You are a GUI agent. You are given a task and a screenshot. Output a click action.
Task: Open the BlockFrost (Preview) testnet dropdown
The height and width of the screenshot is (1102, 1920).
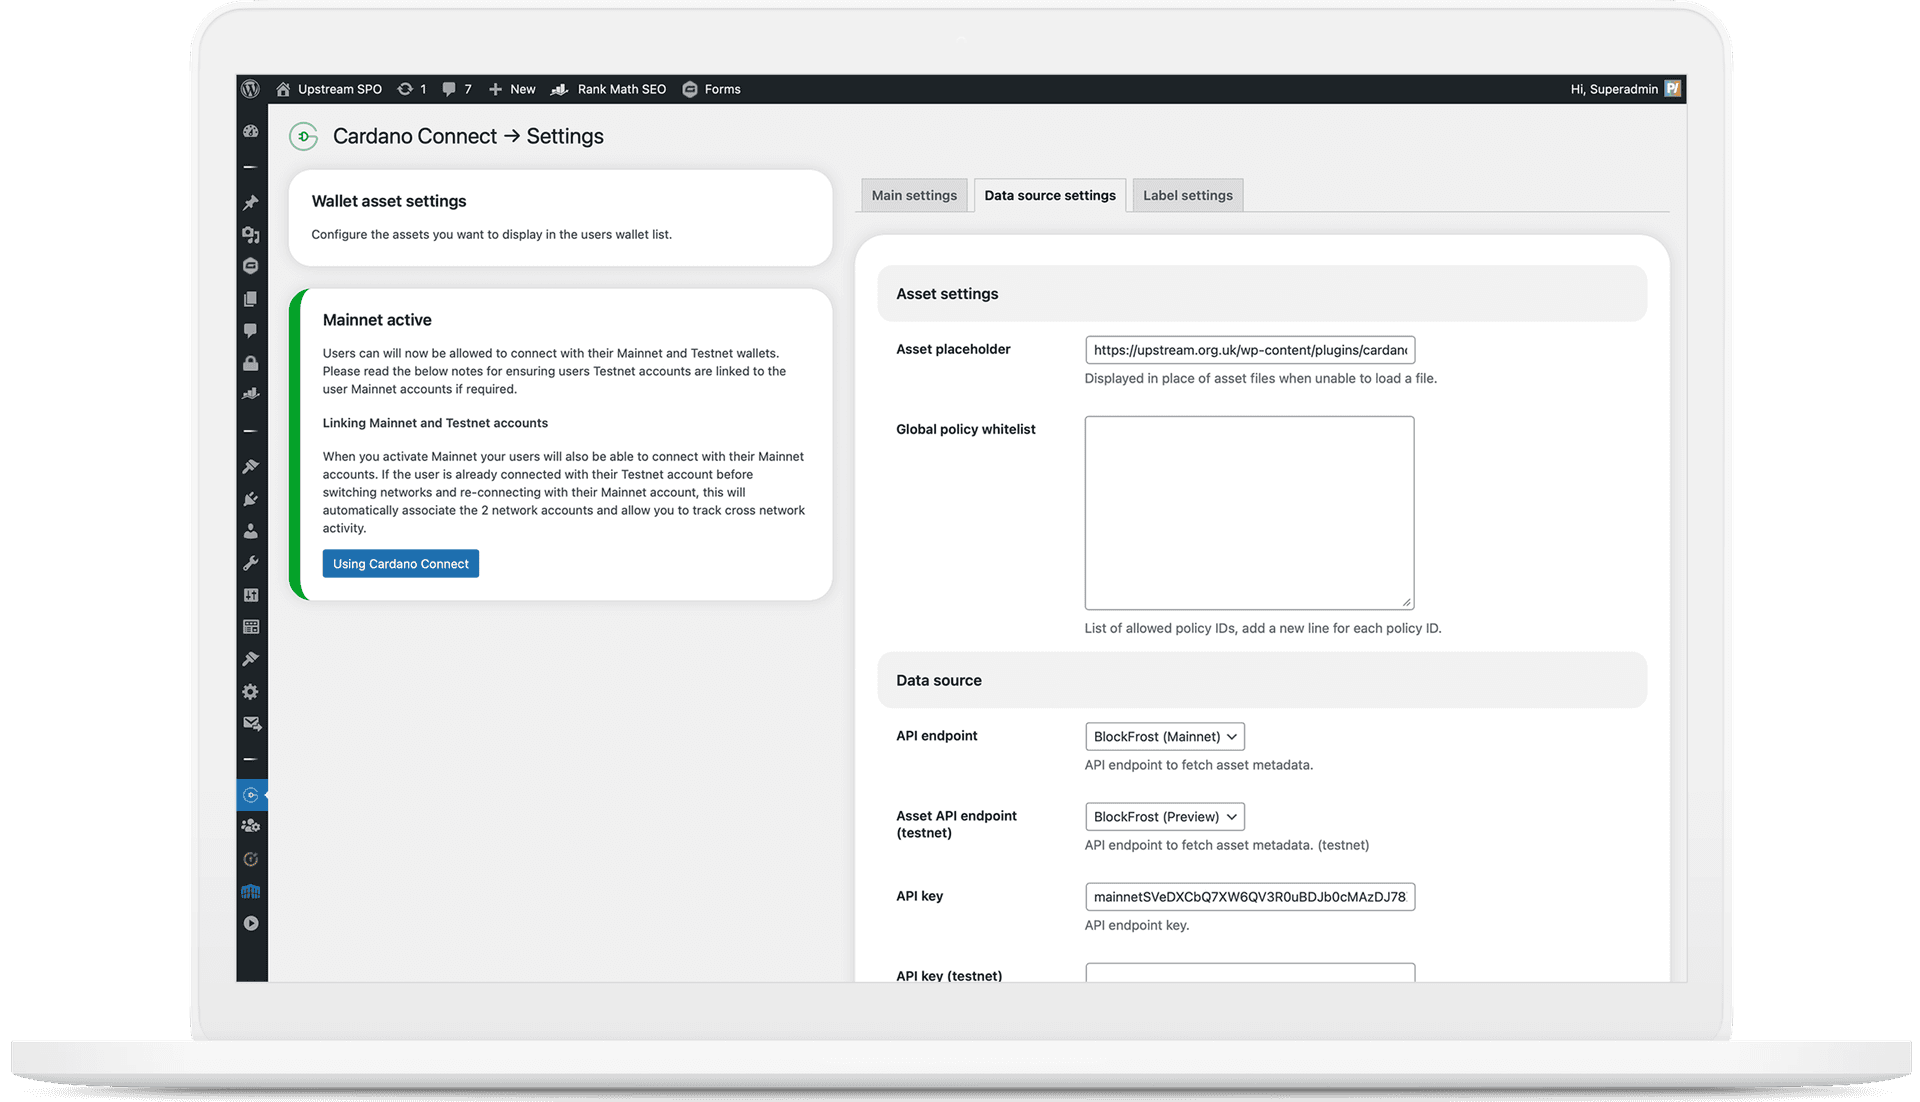point(1164,816)
